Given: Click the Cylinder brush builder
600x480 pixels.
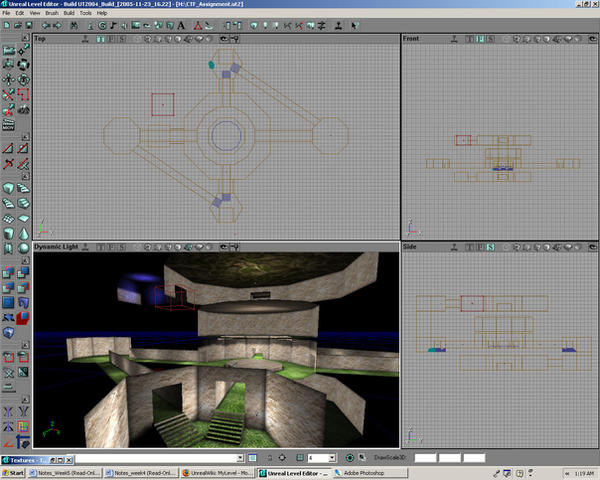Looking at the screenshot, I should [8, 233].
